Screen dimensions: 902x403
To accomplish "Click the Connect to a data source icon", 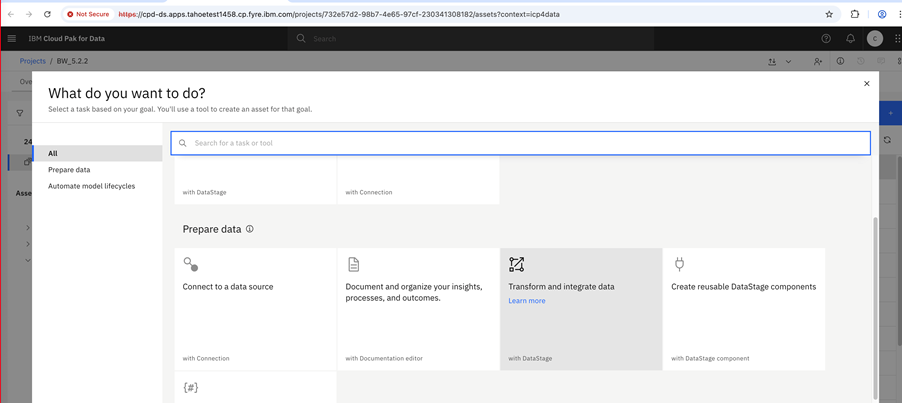I will pyautogui.click(x=191, y=264).
